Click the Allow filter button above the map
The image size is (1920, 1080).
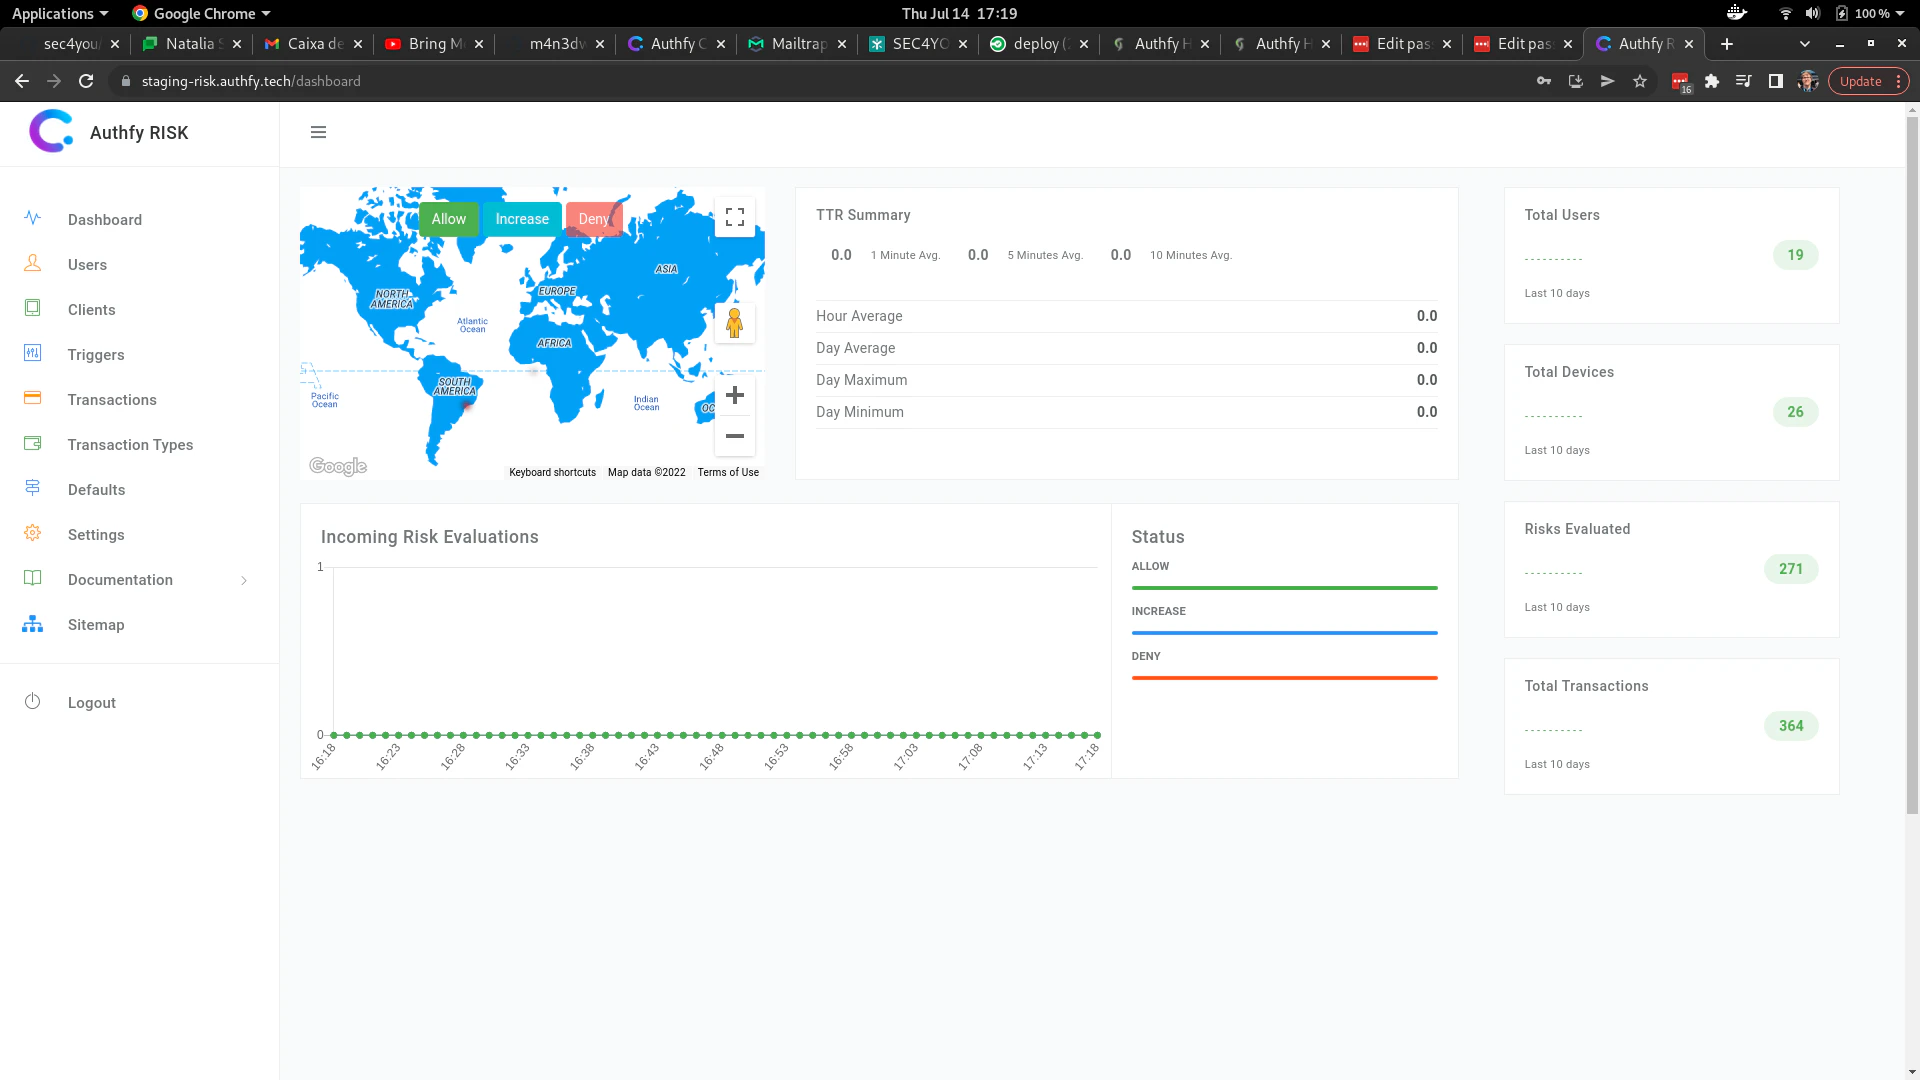point(449,218)
